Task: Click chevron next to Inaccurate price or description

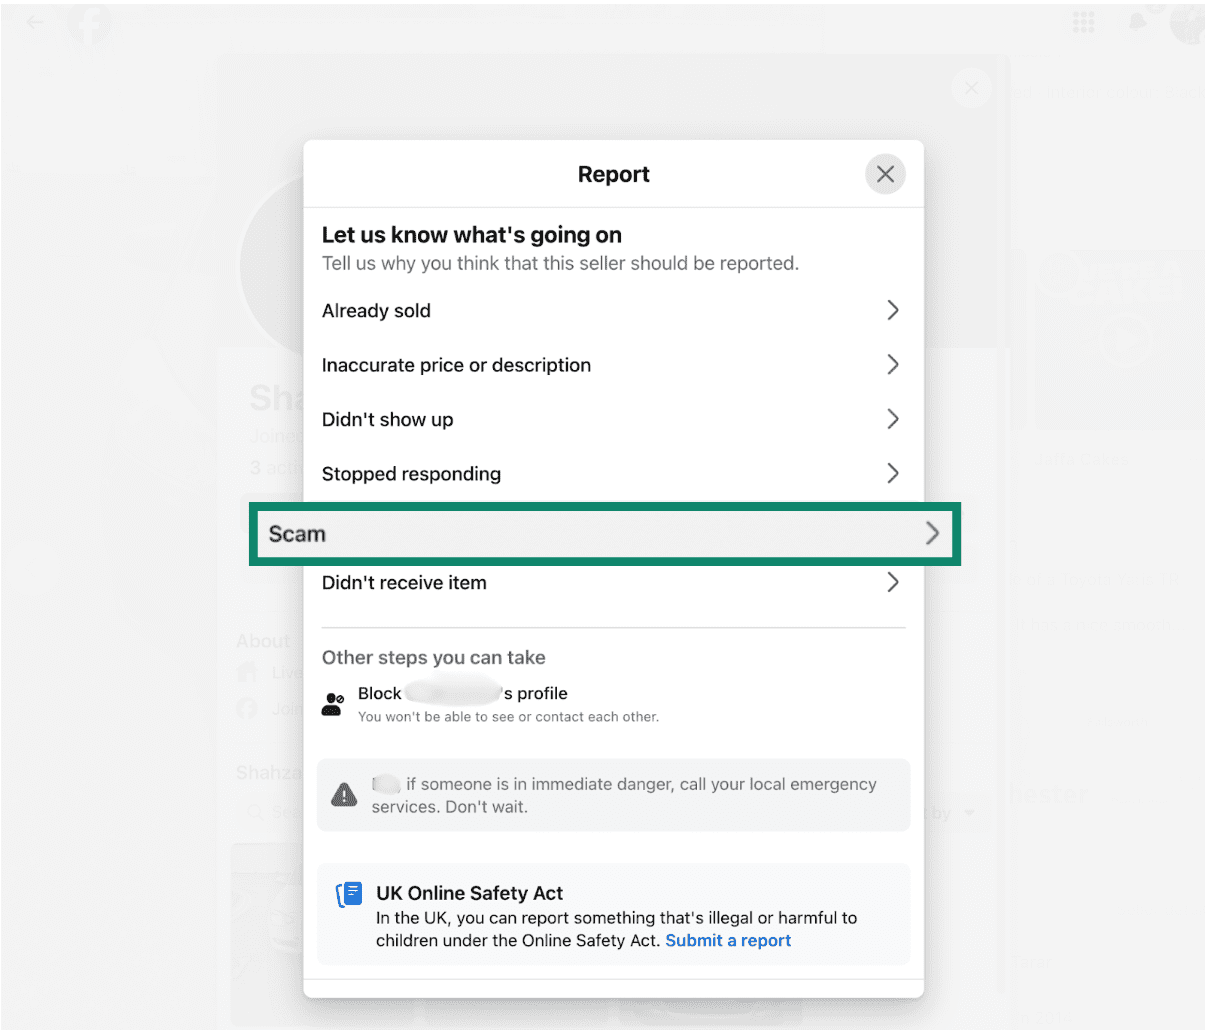Action: pos(893,365)
